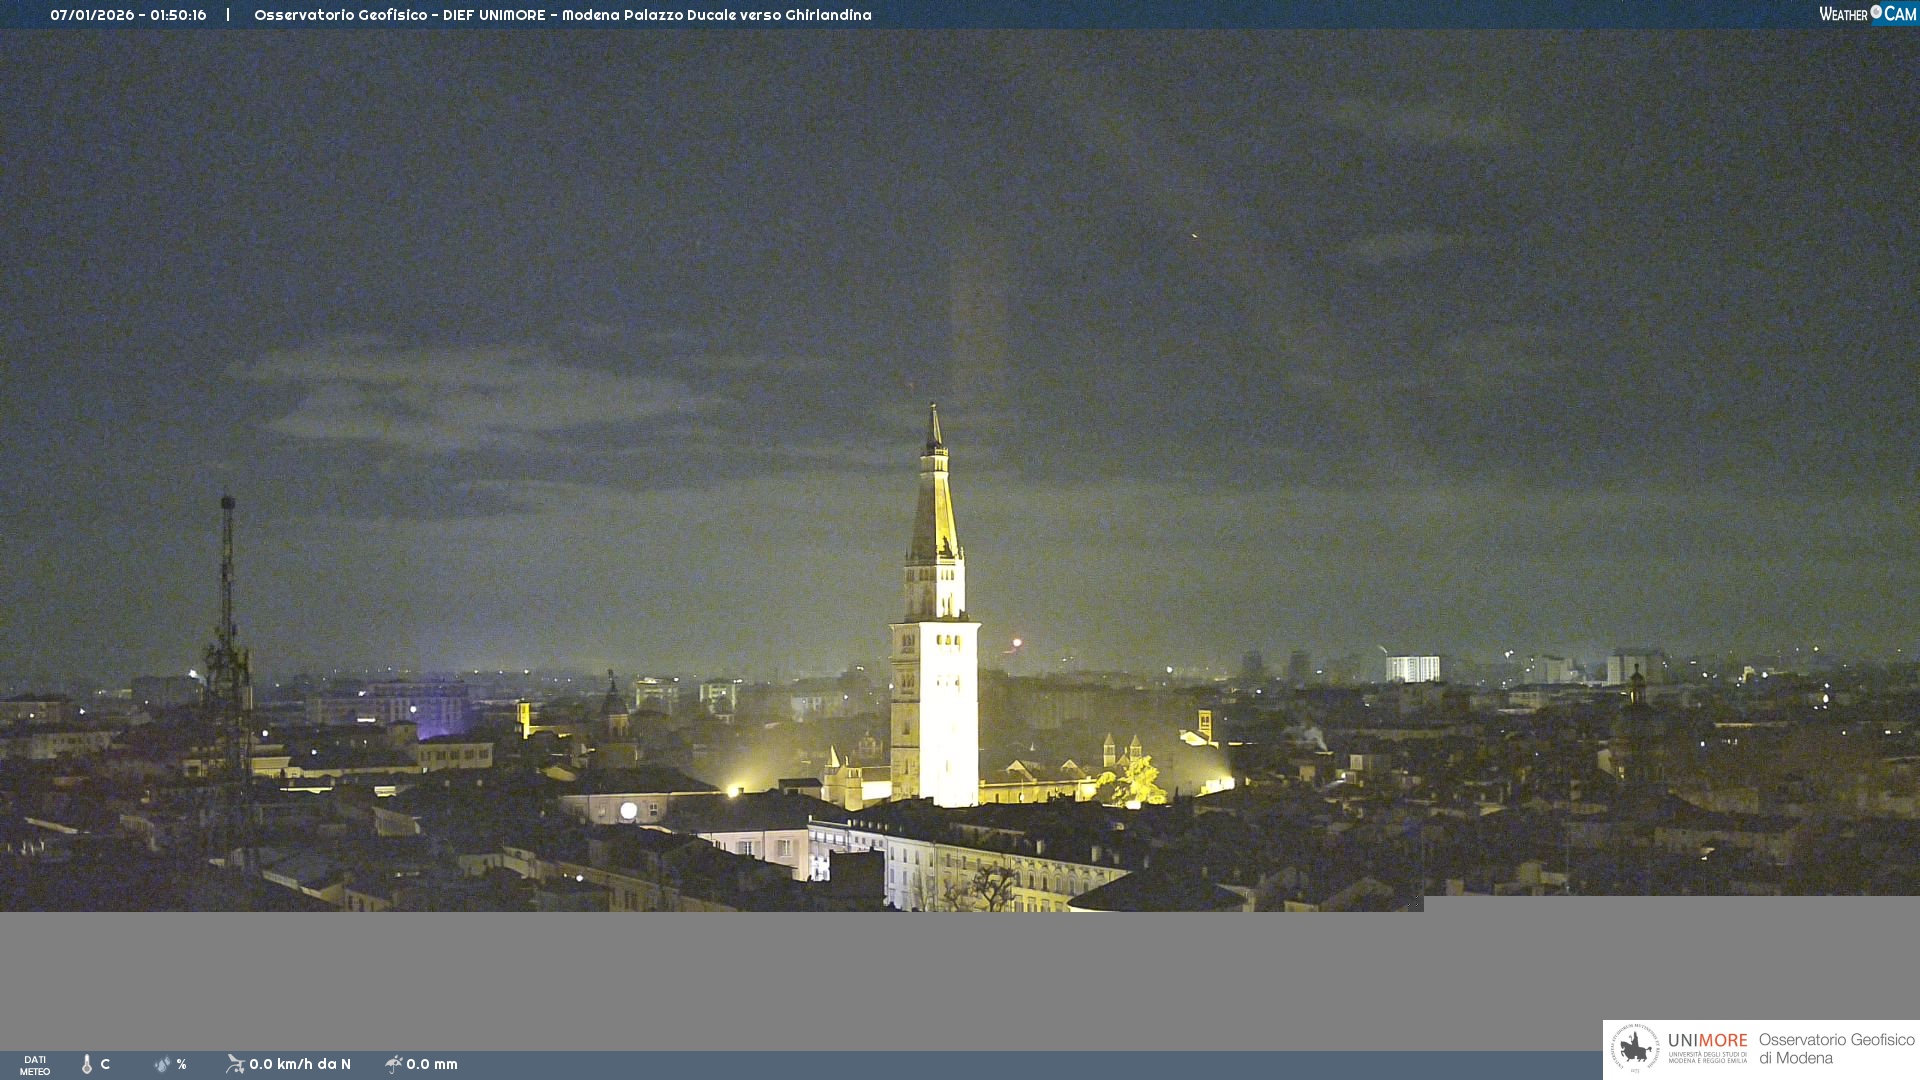
Task: Click the thermometer temperature icon
Action: click(x=87, y=1064)
